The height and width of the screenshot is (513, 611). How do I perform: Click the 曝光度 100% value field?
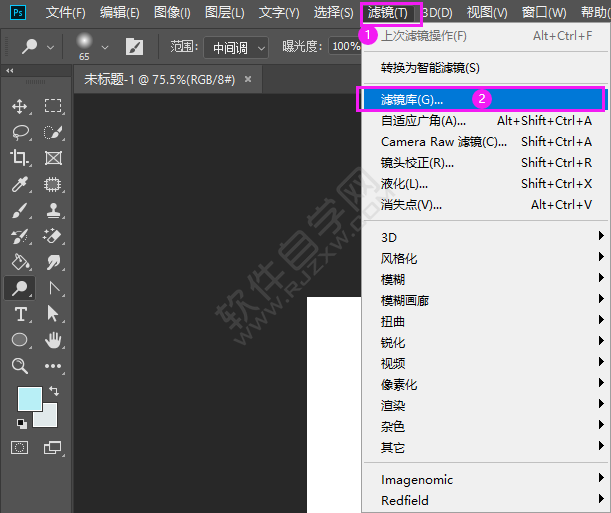pos(345,46)
